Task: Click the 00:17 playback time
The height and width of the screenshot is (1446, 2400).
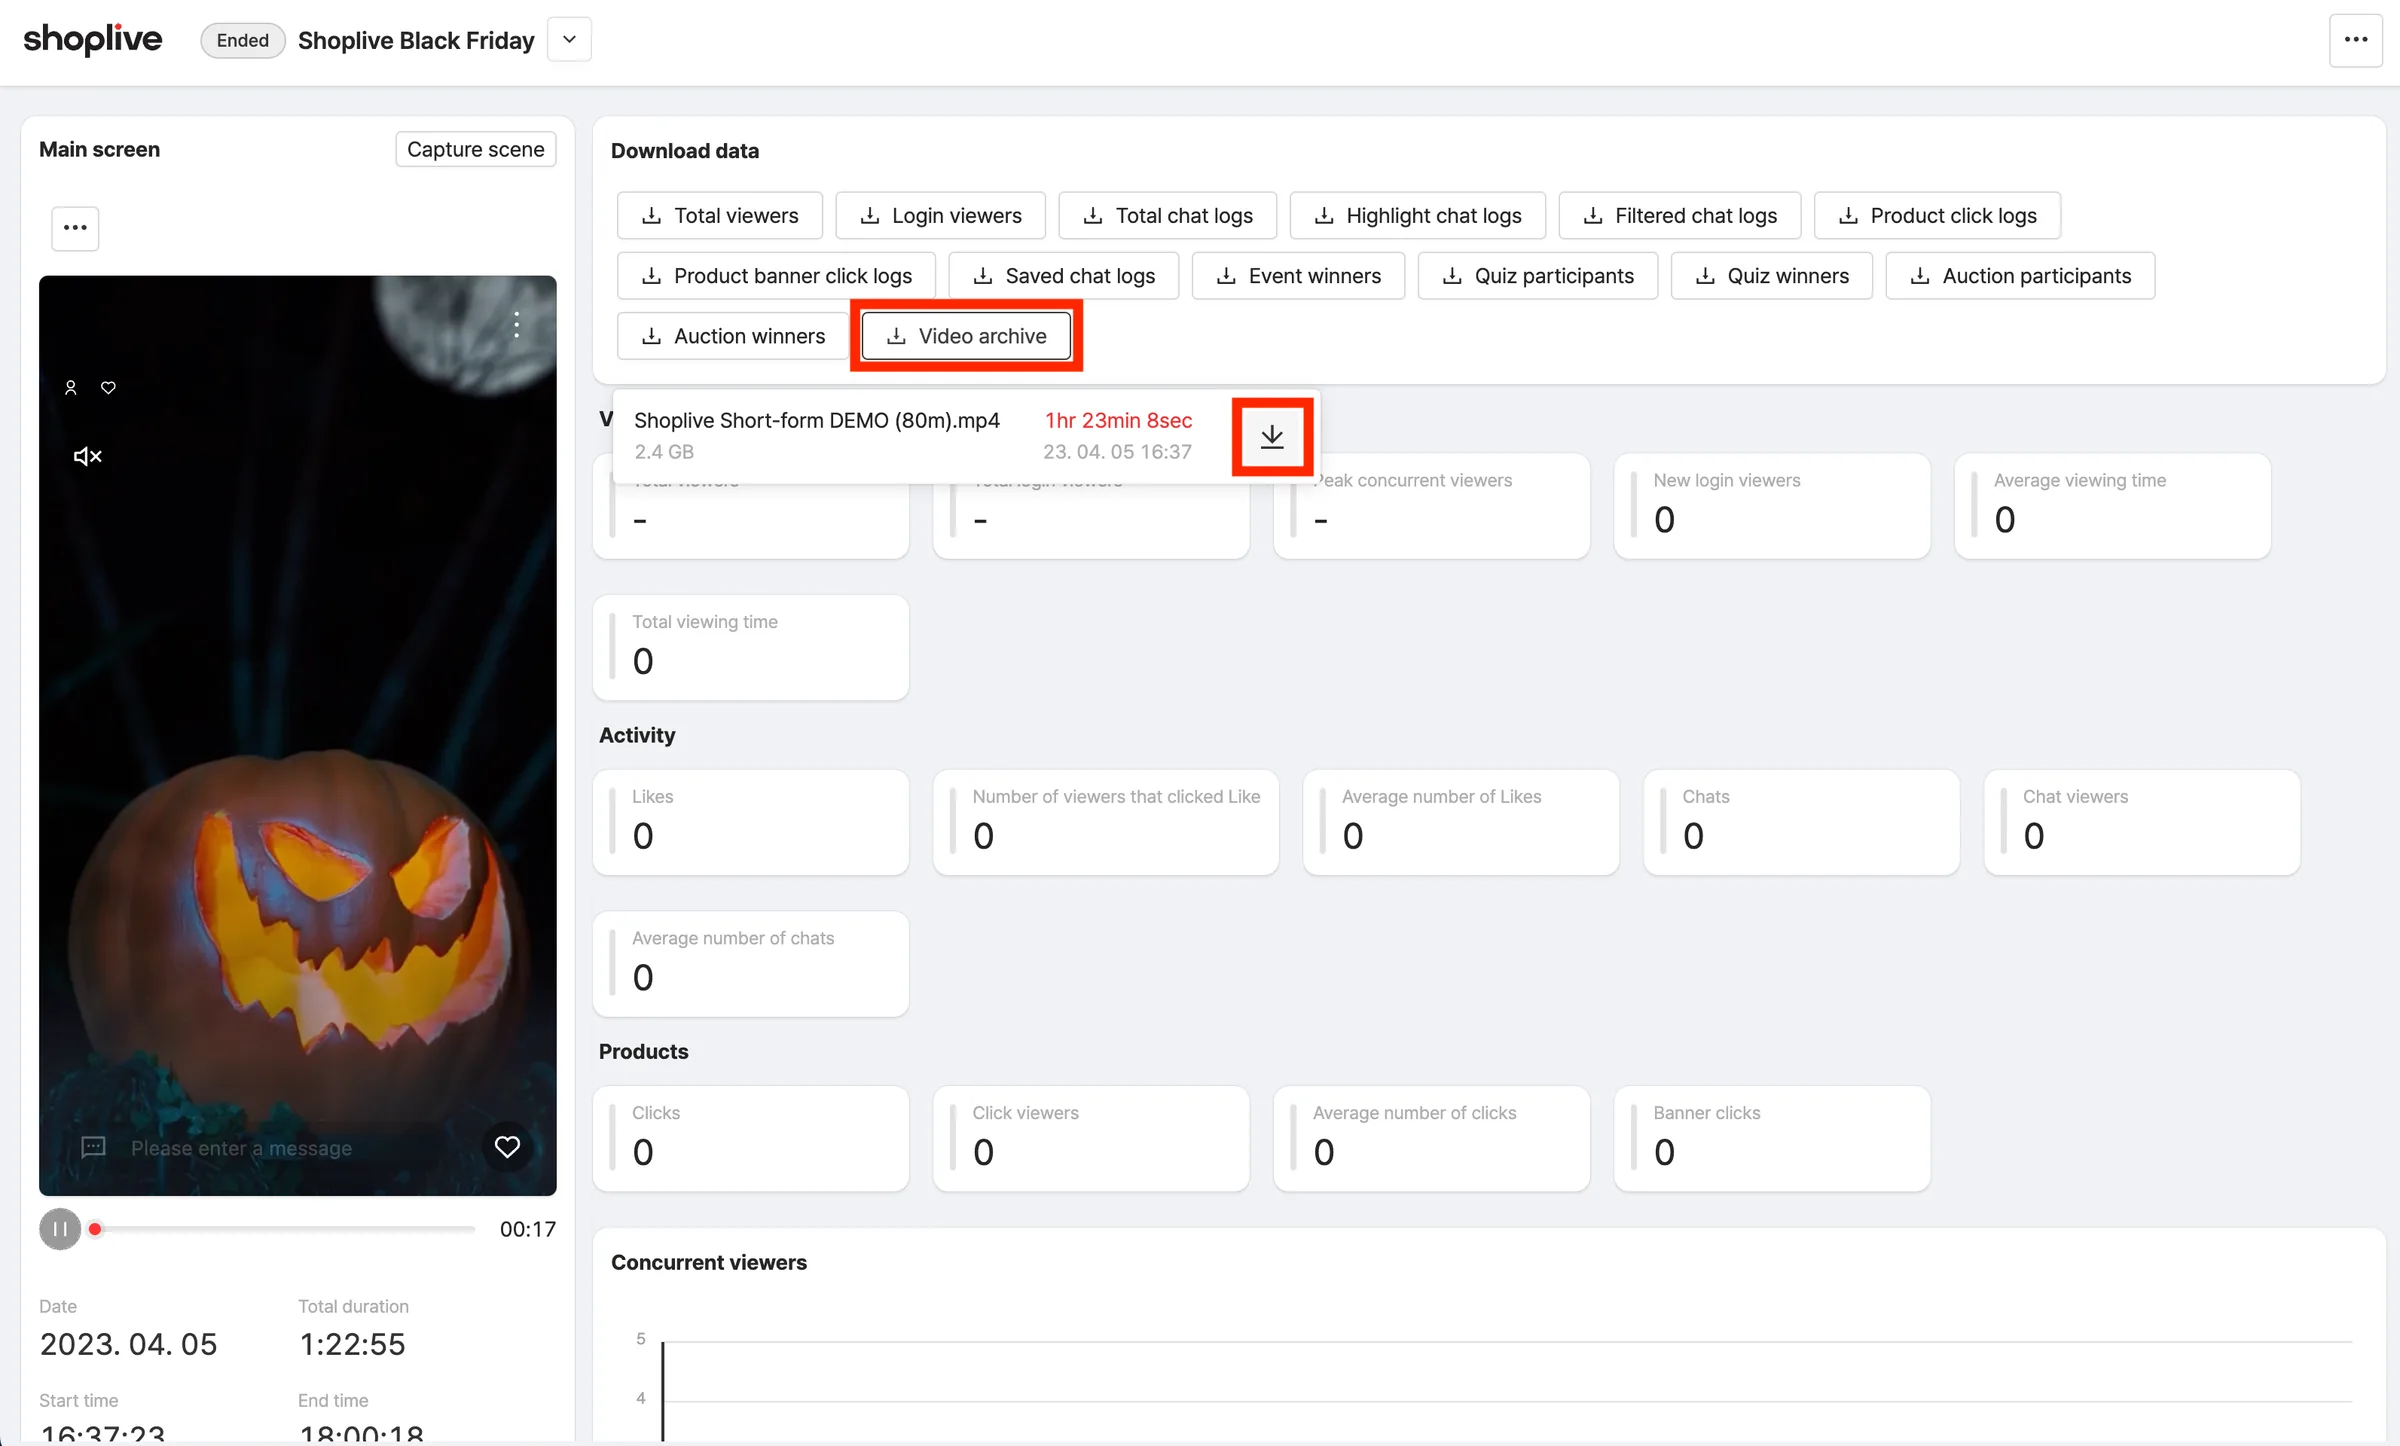Action: point(527,1229)
